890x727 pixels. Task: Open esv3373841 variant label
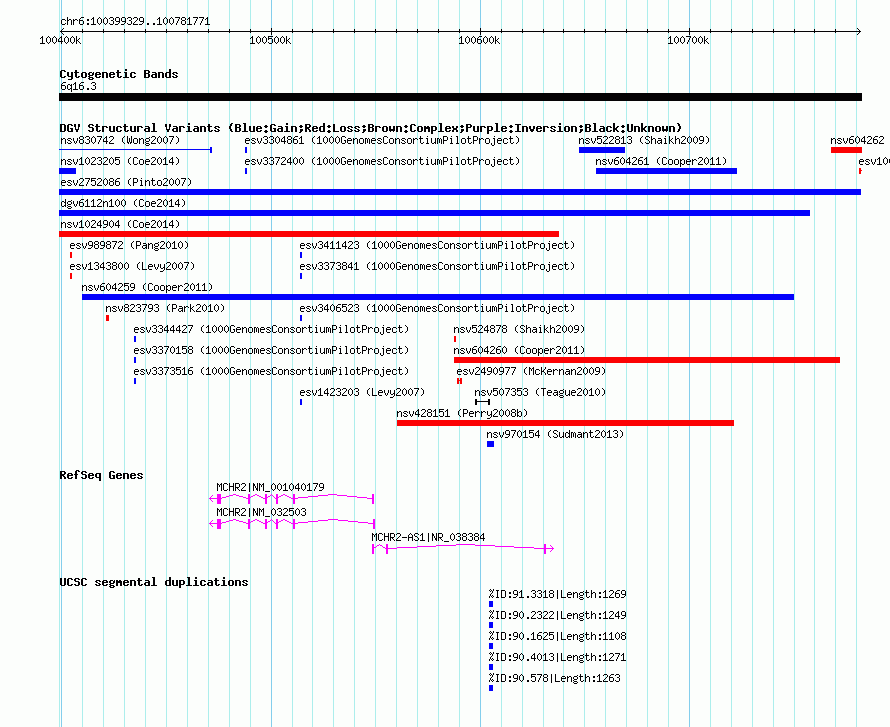point(437,266)
